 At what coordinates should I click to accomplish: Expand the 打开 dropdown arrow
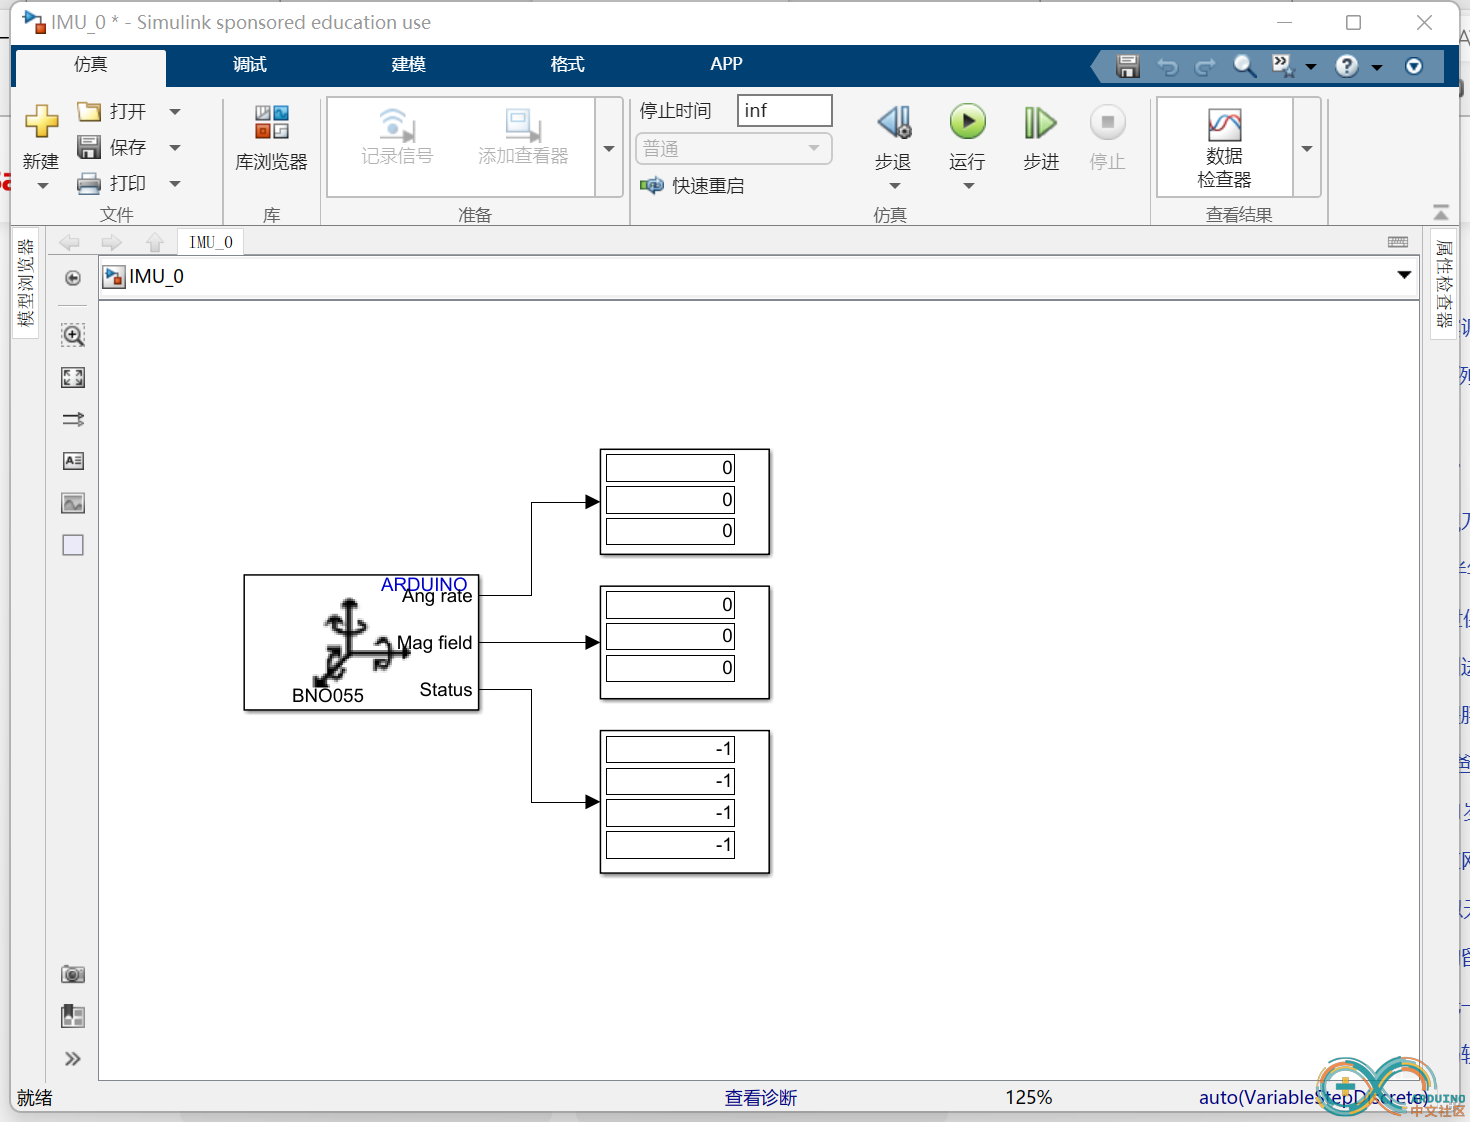coord(175,112)
